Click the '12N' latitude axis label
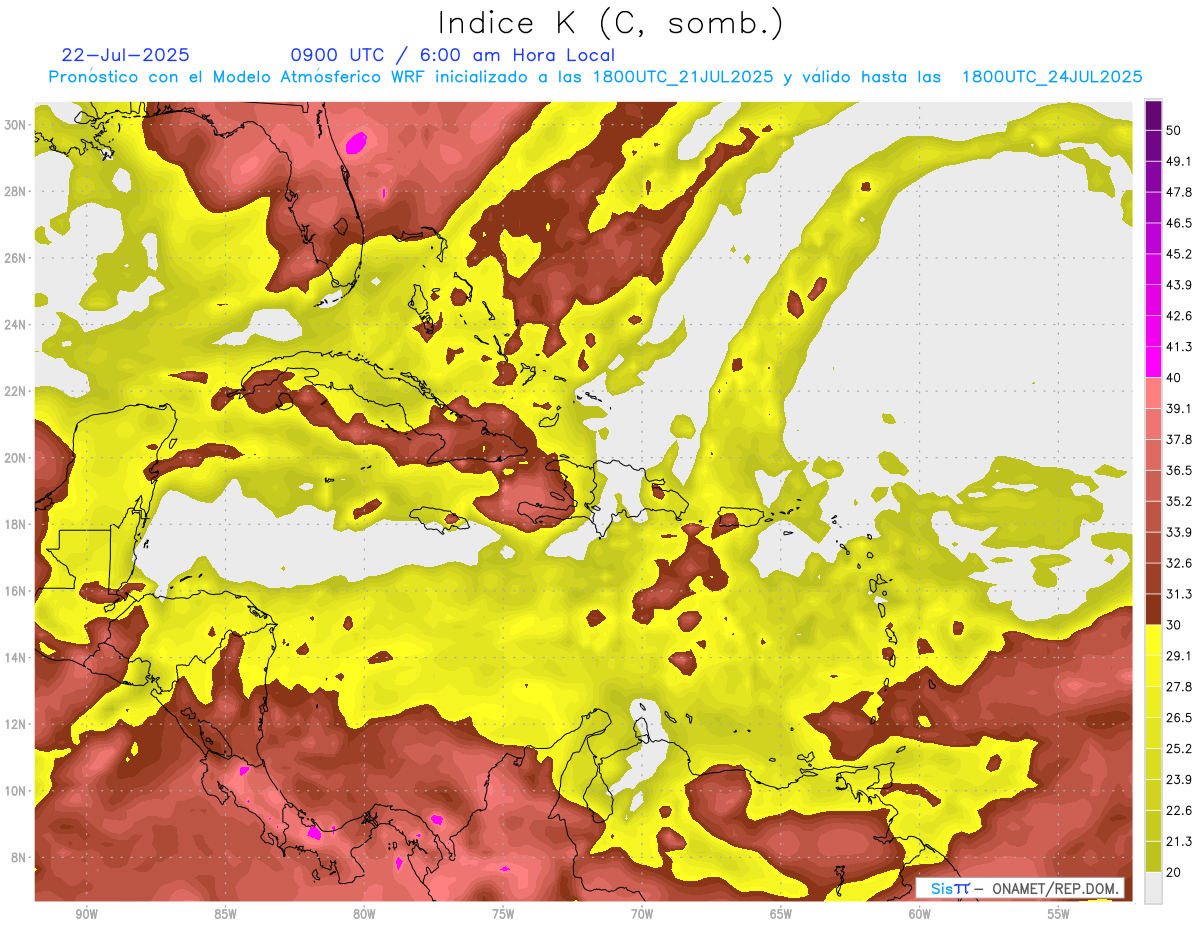The height and width of the screenshot is (927, 1200). 16,724
